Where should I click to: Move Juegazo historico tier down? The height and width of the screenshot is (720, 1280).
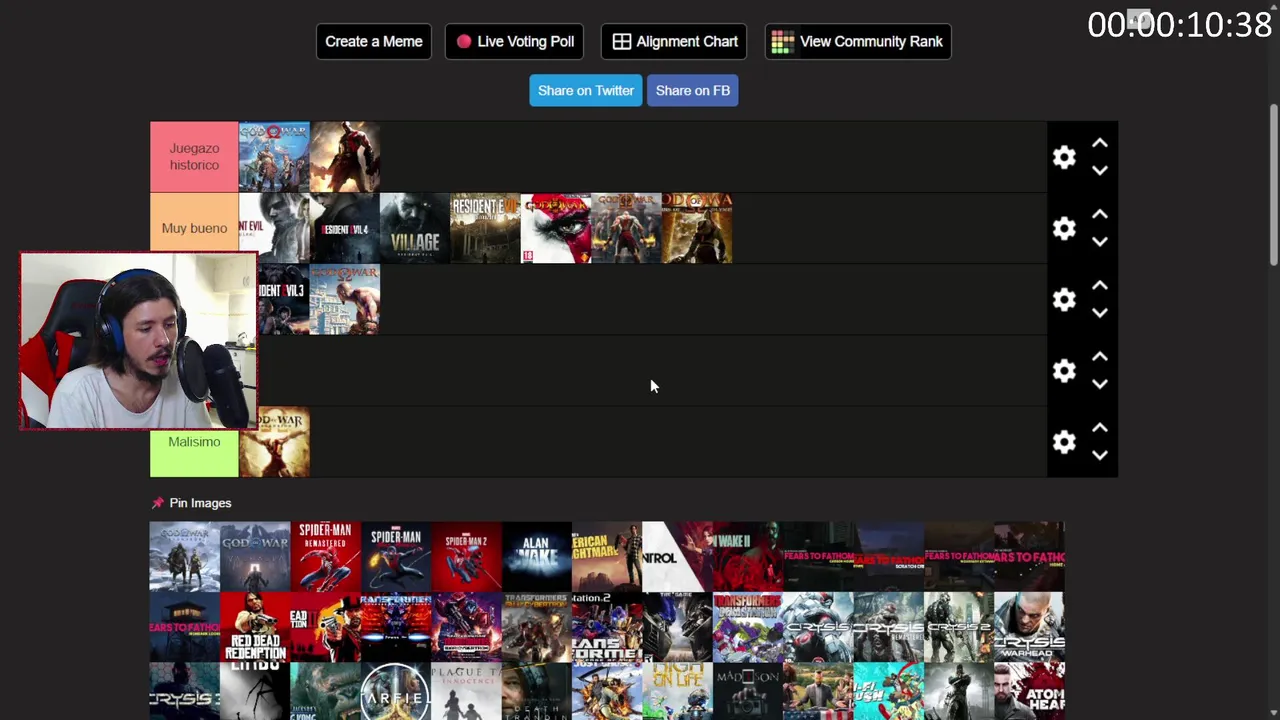pyautogui.click(x=1100, y=170)
